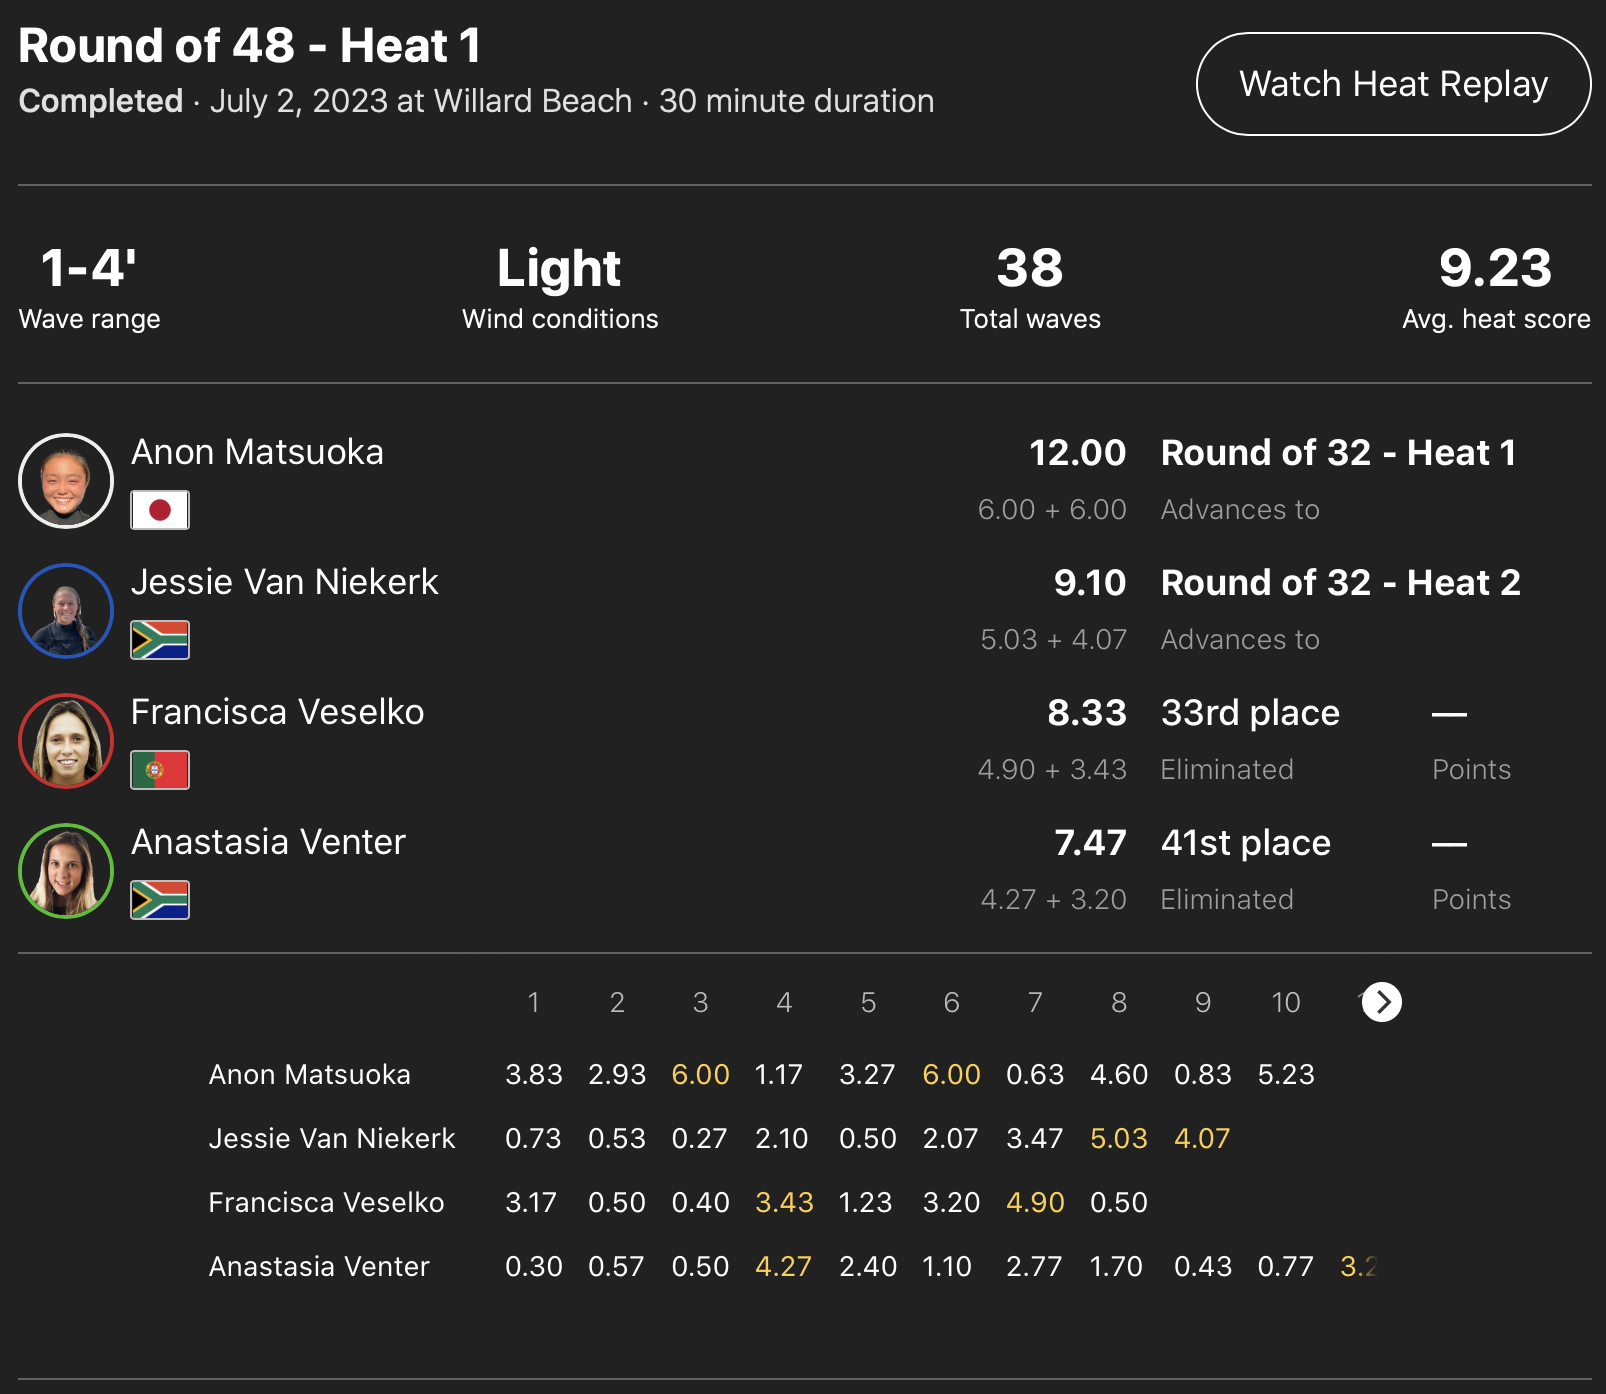The image size is (1606, 1394).
Task: Open Francisca Veselko name in results
Action: (277, 712)
